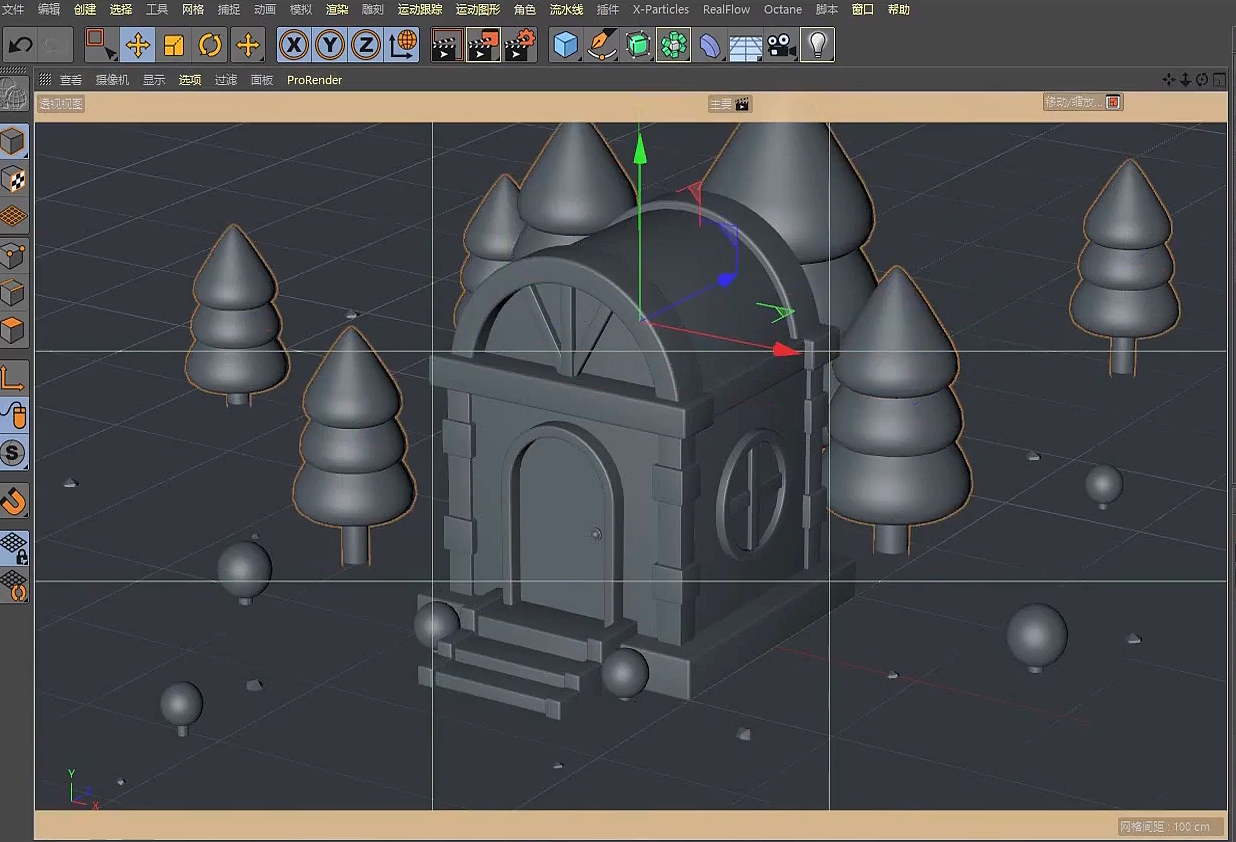The width and height of the screenshot is (1236, 842).
Task: Open the Live Selection tool dropdown
Action: [x=100, y=45]
